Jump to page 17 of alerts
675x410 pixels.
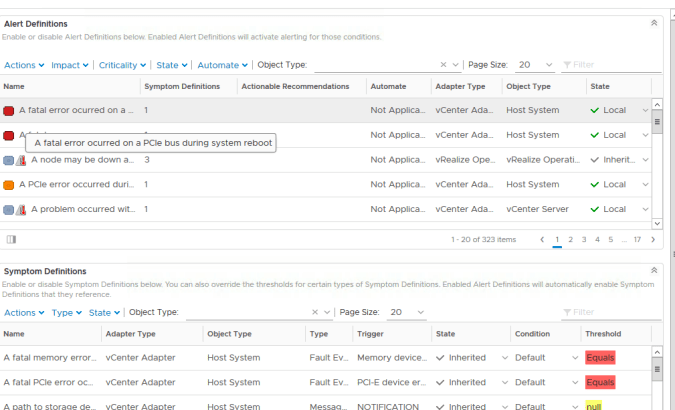[x=636, y=240]
